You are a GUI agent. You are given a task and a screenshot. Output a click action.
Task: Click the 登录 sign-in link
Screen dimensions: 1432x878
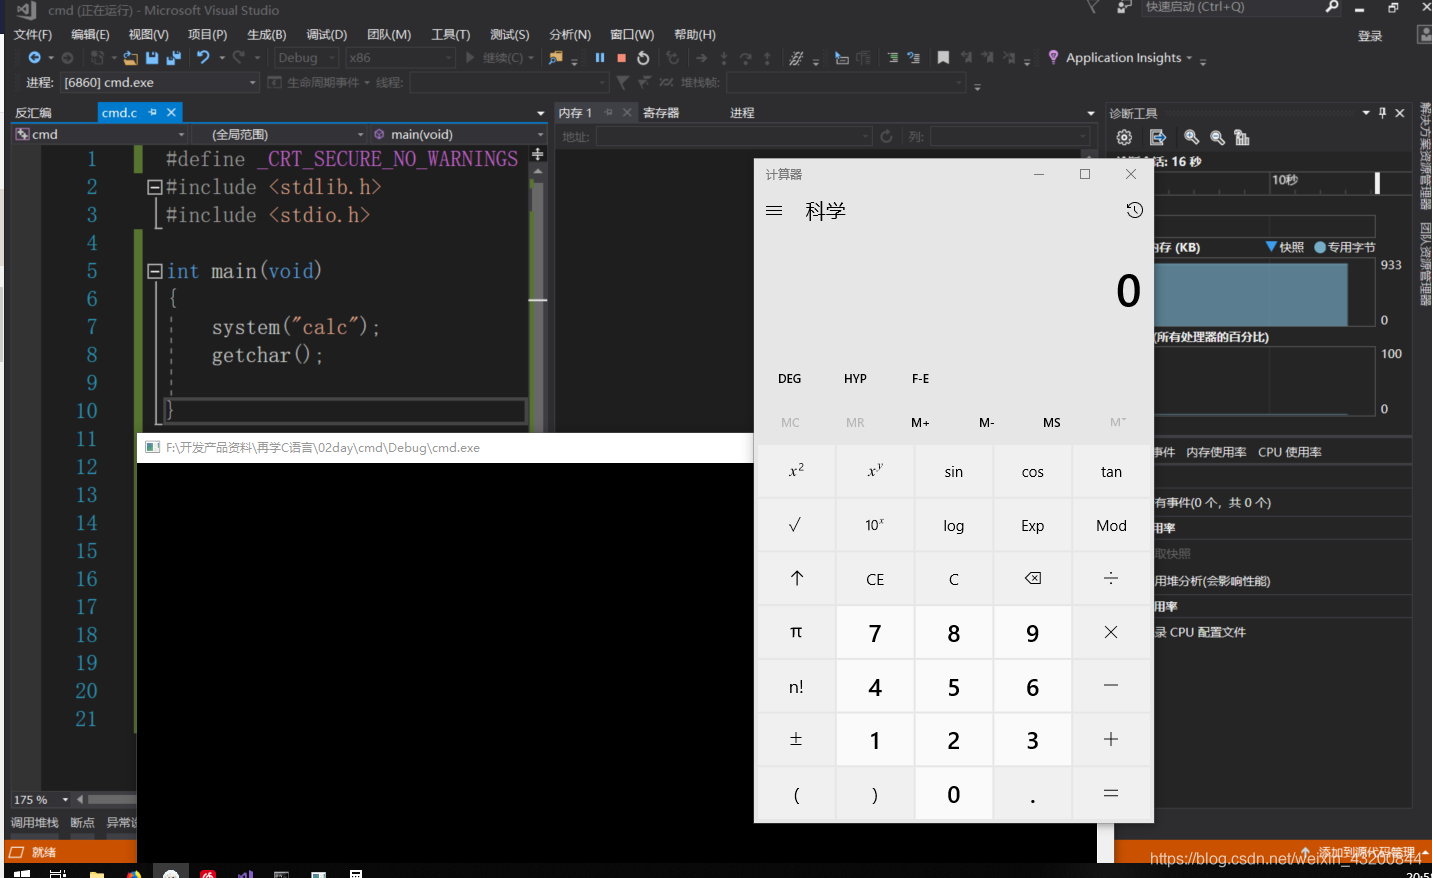pos(1369,36)
